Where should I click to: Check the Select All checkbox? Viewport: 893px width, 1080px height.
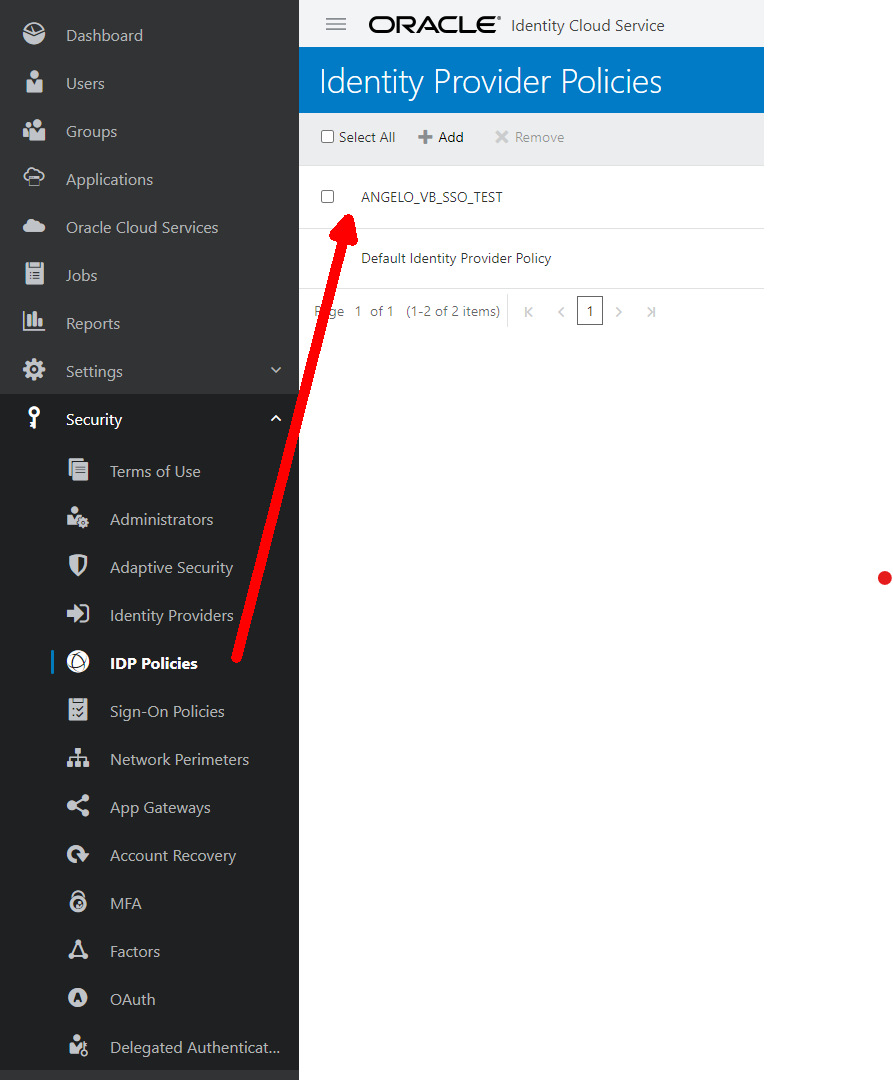coord(327,137)
